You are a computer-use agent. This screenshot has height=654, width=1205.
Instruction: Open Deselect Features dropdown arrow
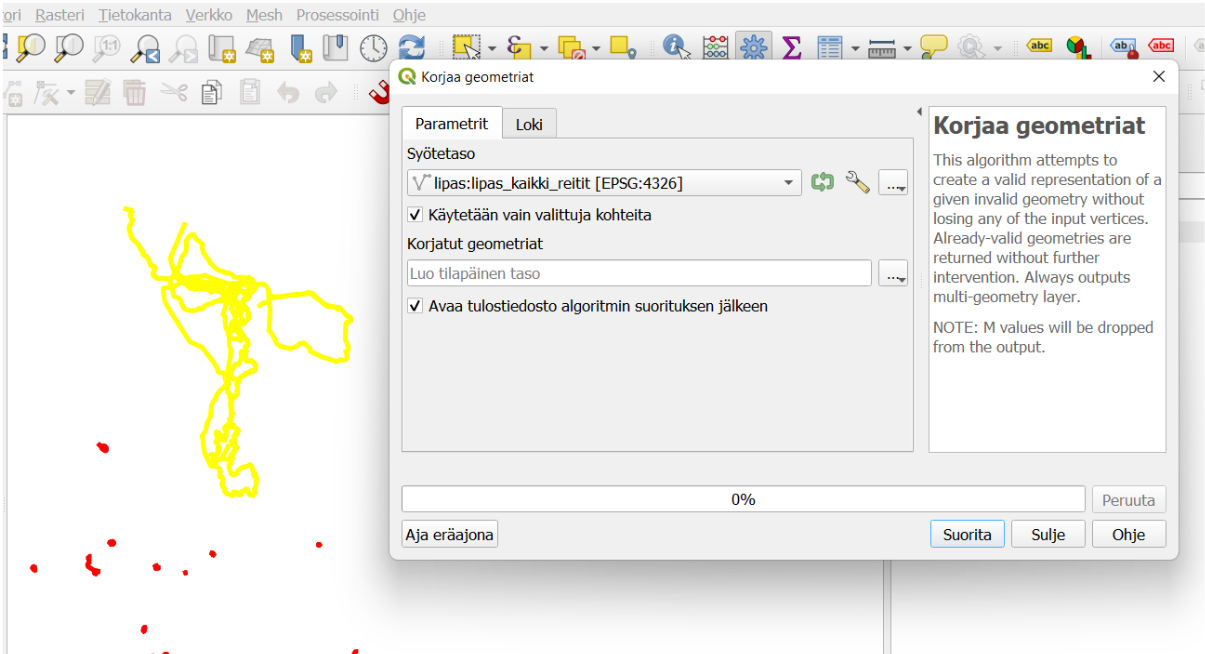click(596, 48)
